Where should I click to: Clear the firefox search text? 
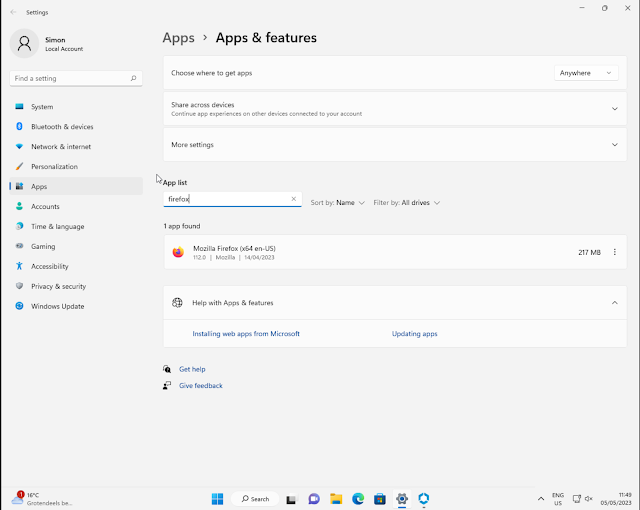pos(293,199)
